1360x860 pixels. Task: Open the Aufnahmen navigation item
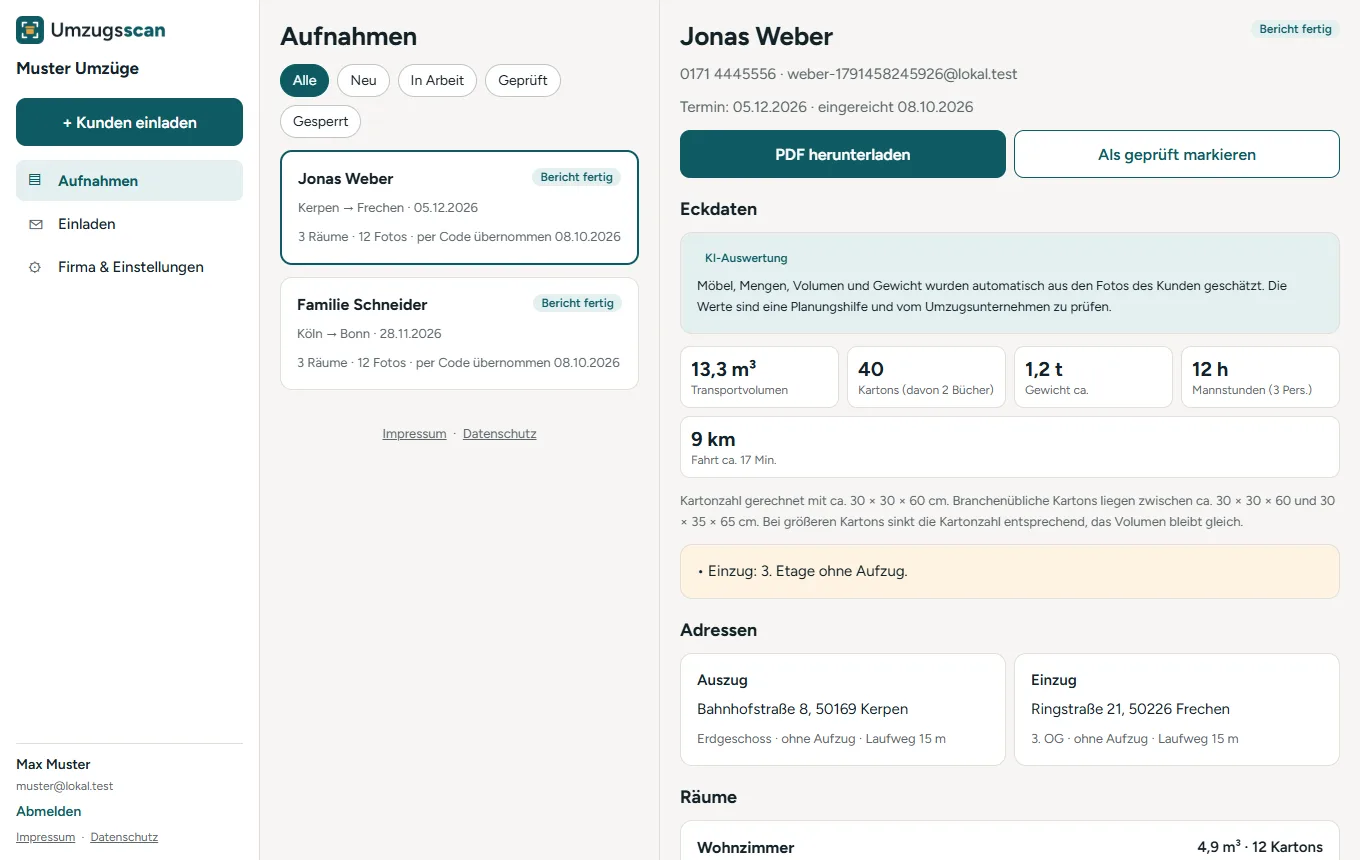coord(129,181)
